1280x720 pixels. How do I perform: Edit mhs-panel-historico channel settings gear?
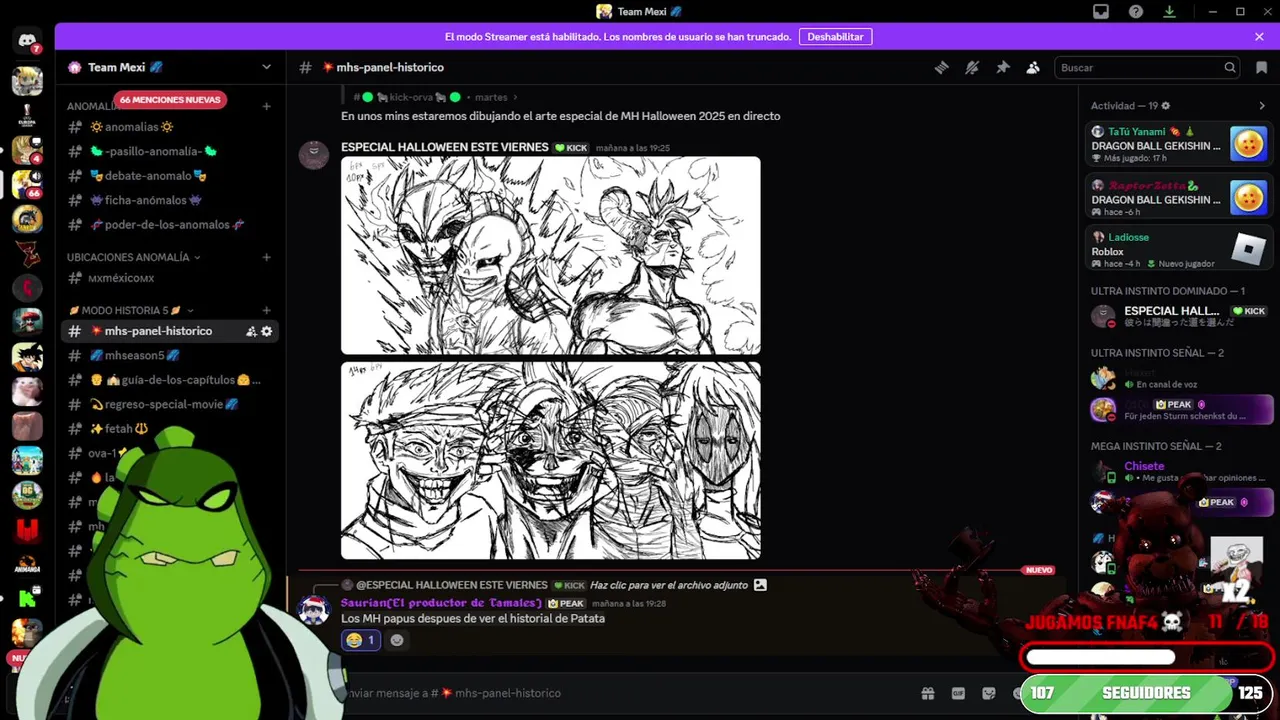click(267, 331)
